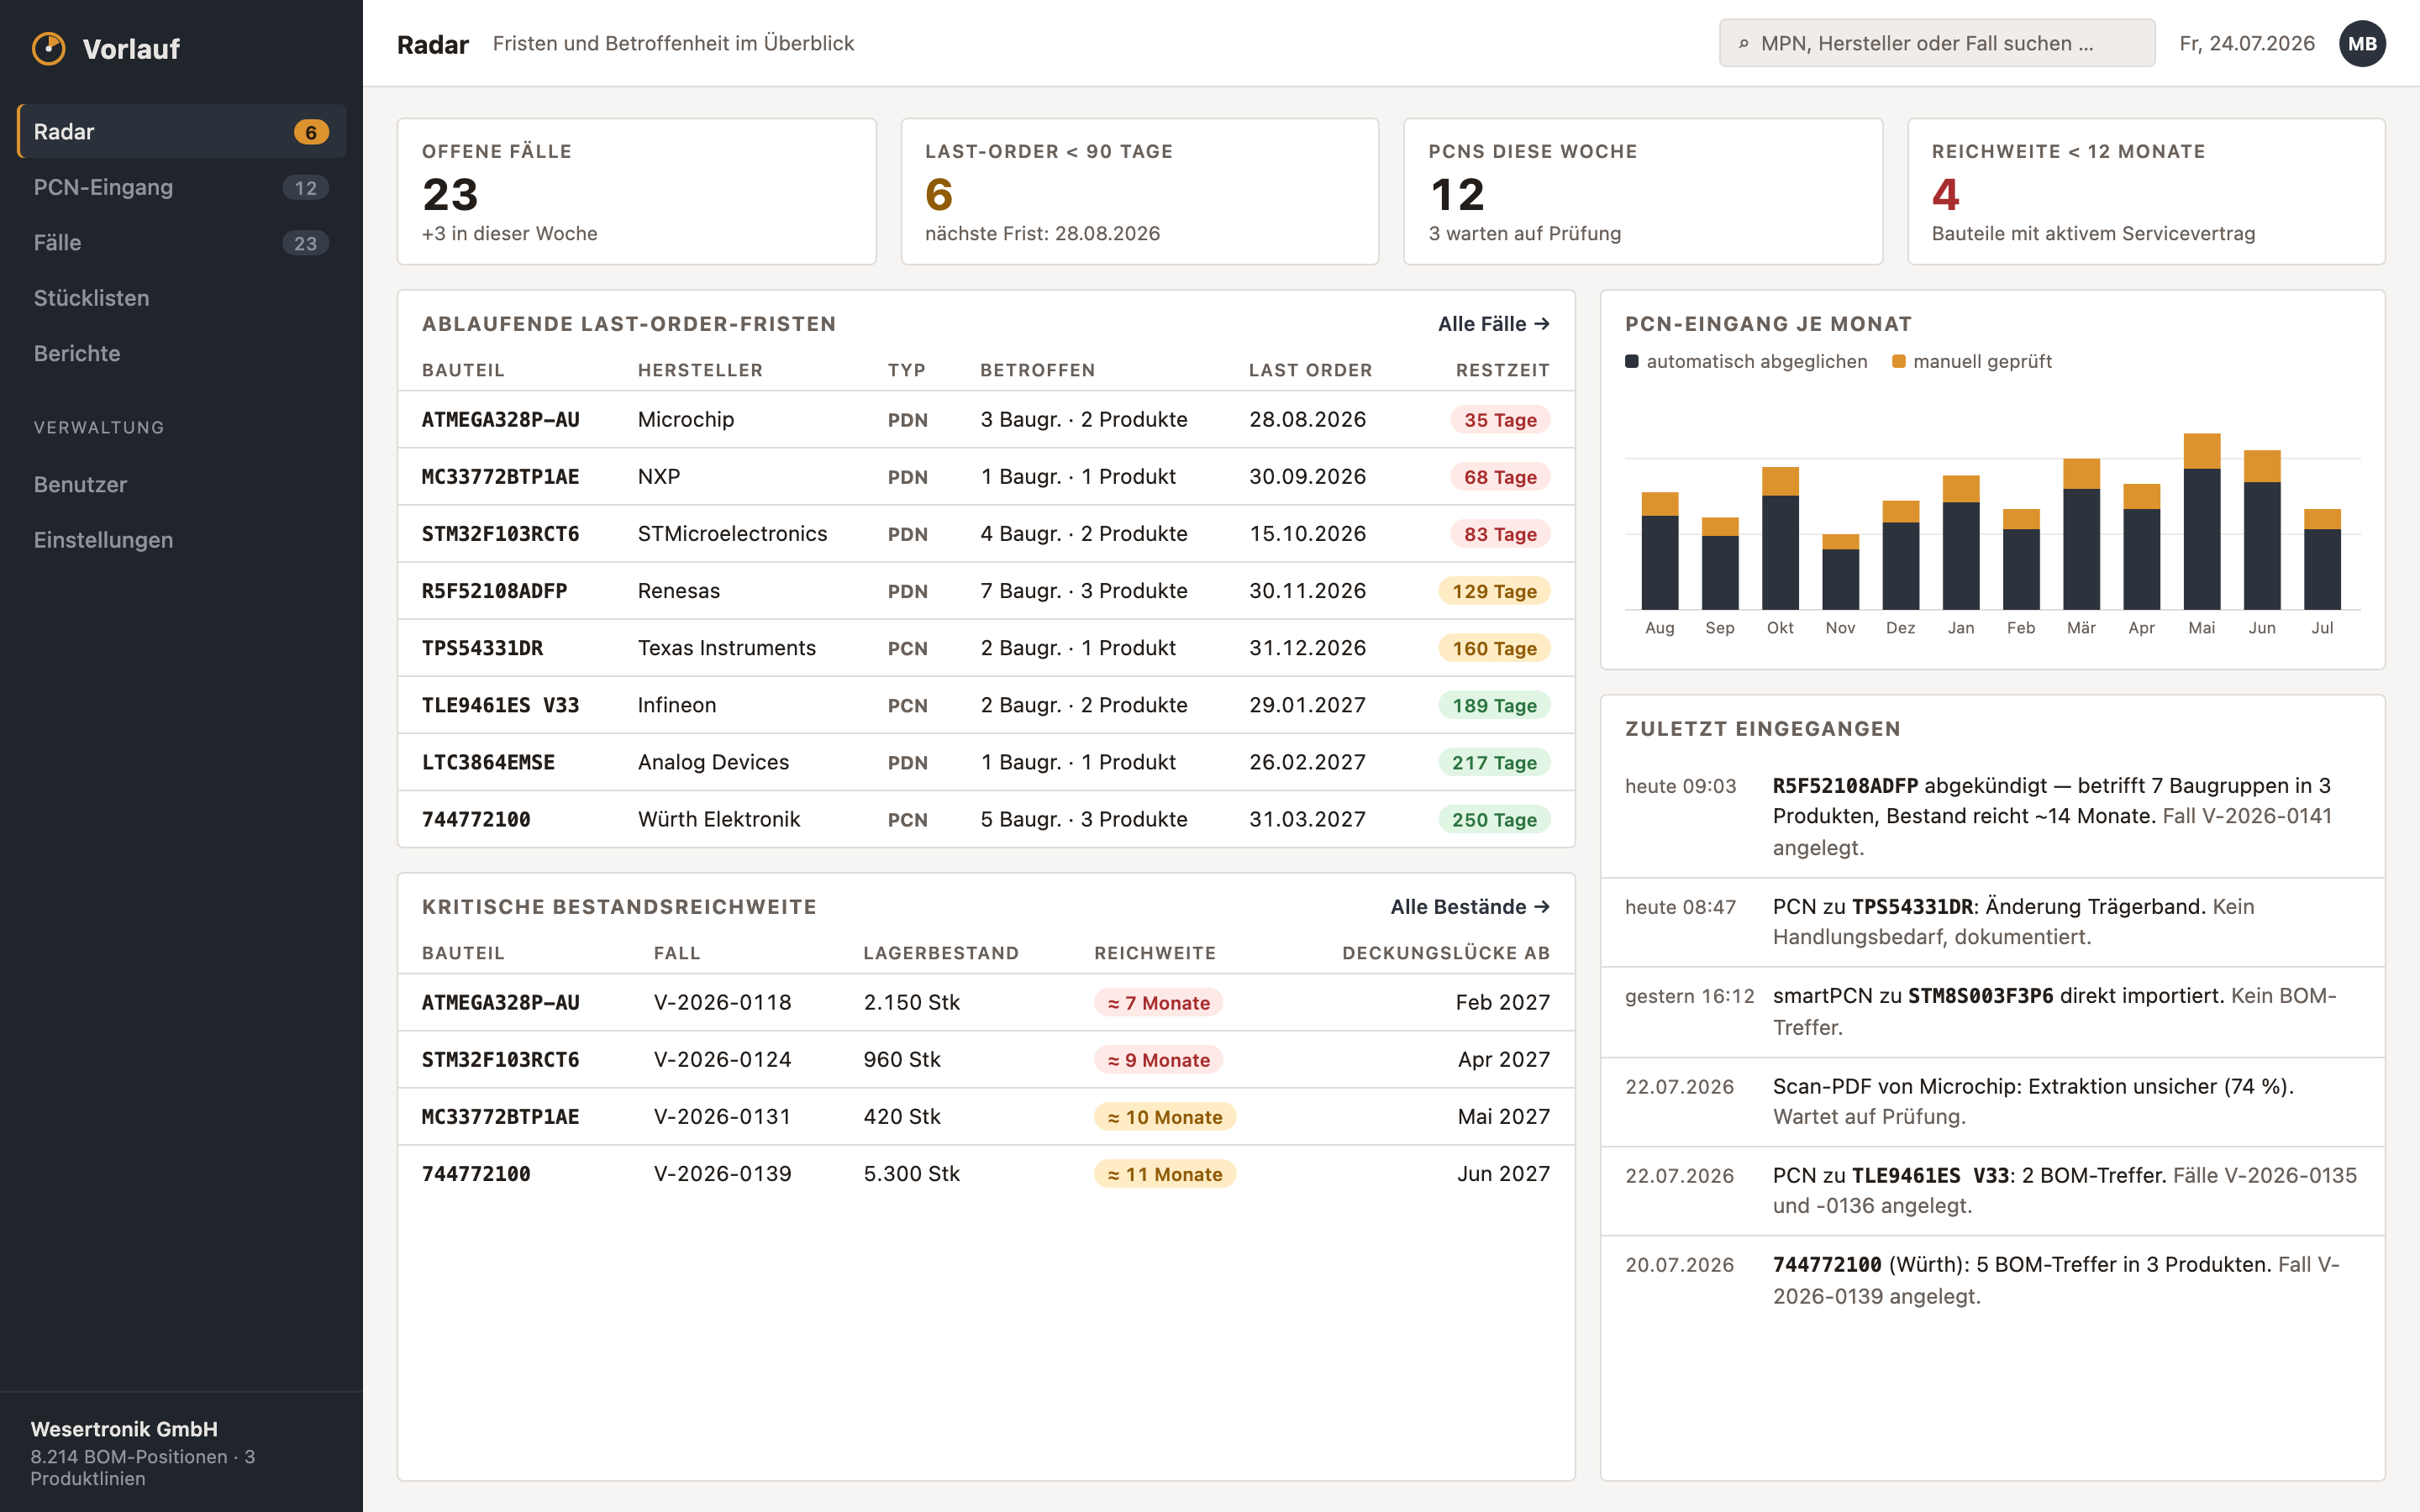This screenshot has width=2420, height=1512.
Task: Open Einstellungen in the sidebar
Action: [181, 540]
